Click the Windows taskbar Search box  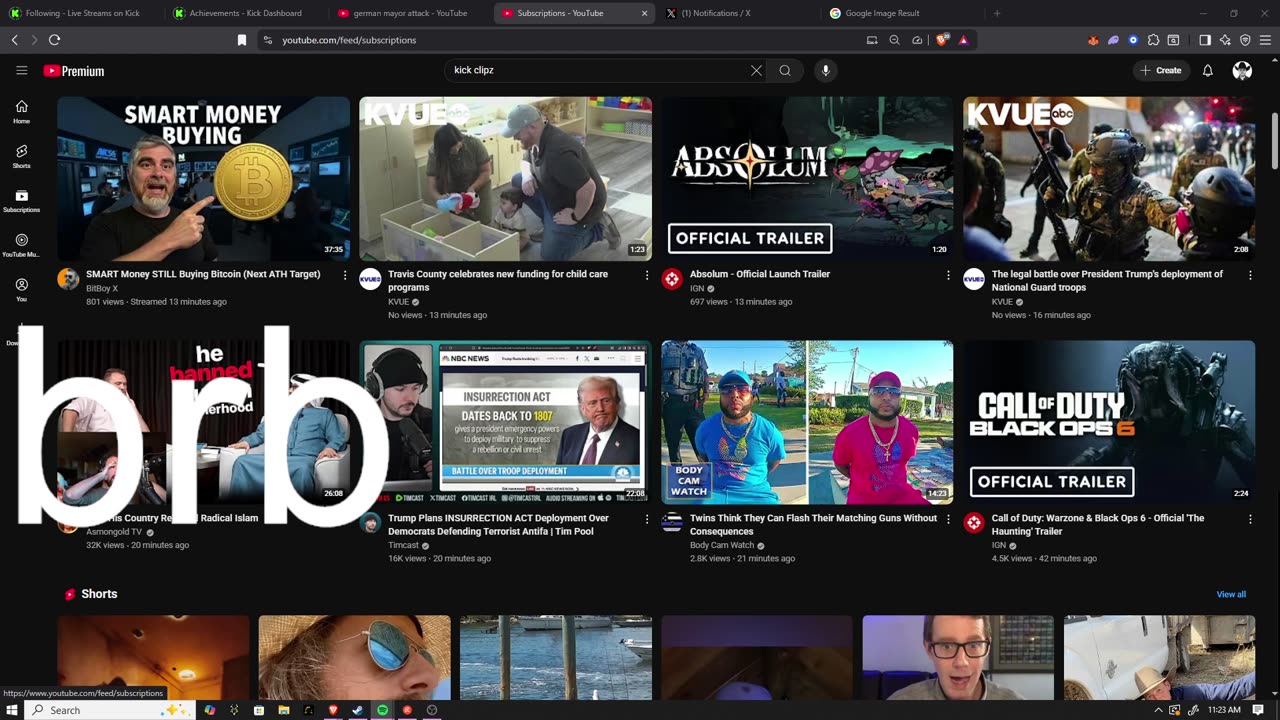109,710
